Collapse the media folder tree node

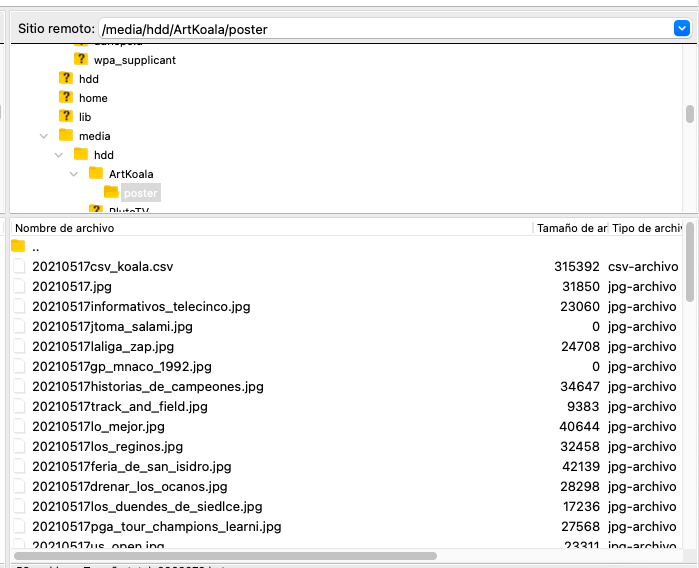click(44, 136)
